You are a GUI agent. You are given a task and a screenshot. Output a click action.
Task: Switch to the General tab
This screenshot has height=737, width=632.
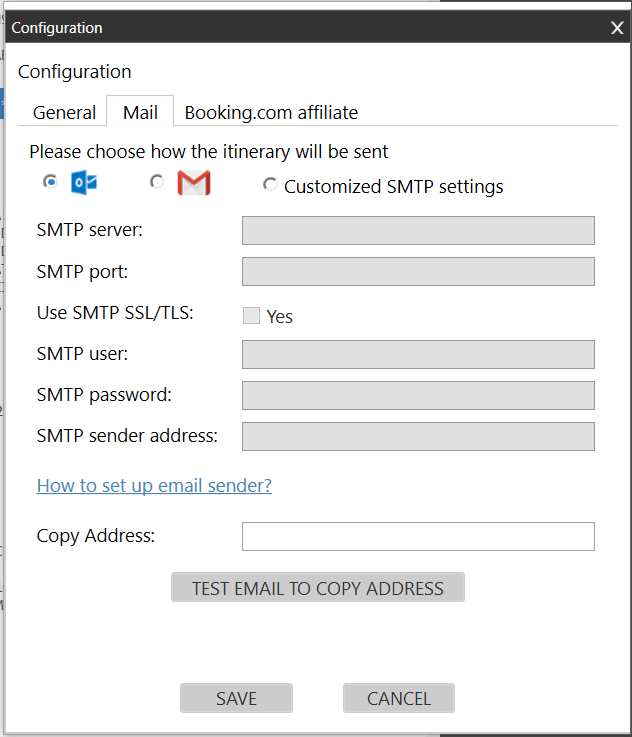64,112
